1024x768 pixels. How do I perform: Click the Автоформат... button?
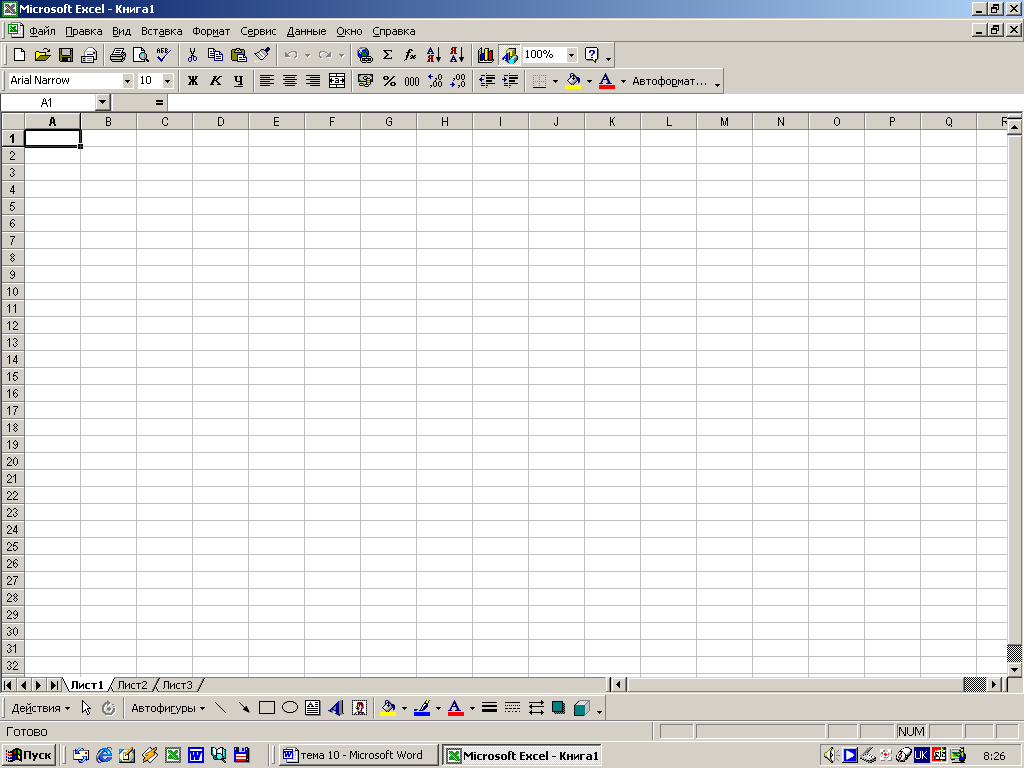click(669, 81)
